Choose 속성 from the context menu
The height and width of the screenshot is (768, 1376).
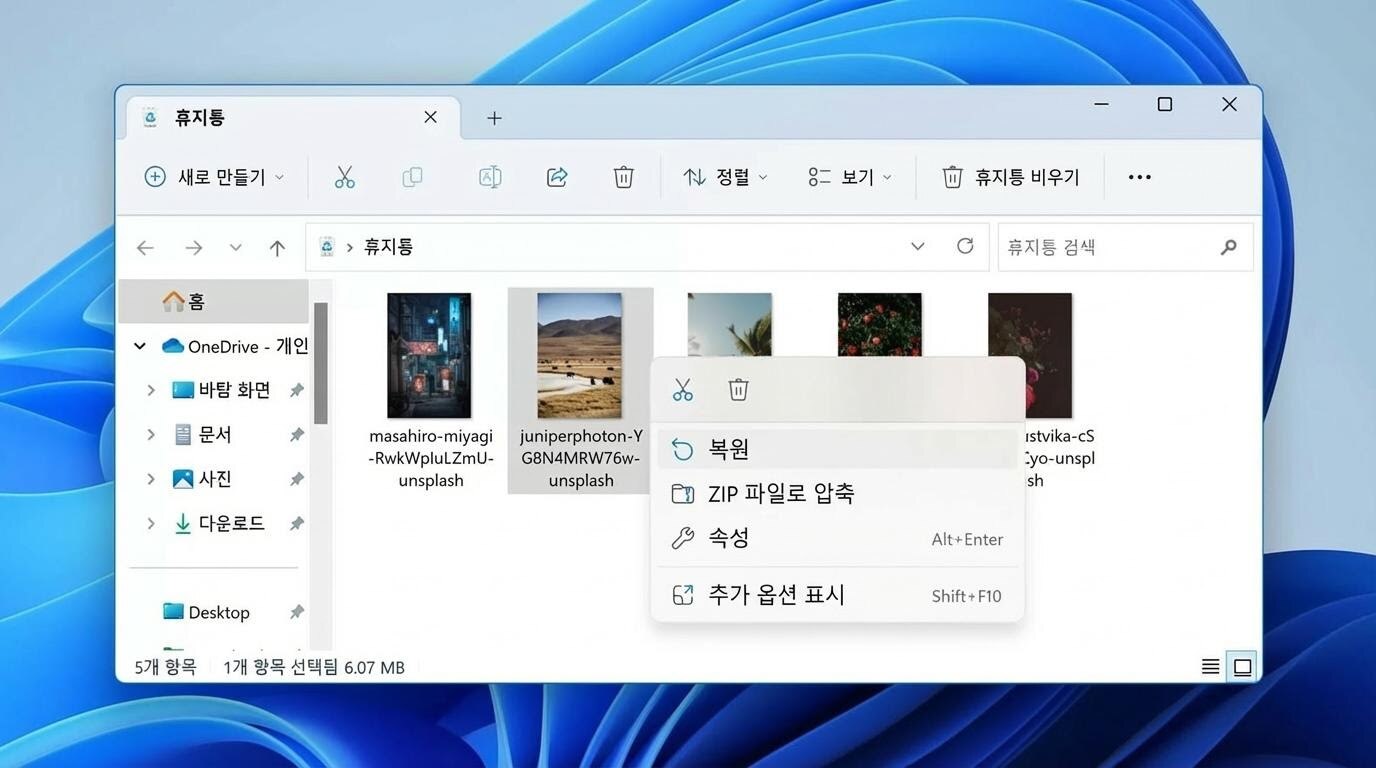[x=838, y=539]
